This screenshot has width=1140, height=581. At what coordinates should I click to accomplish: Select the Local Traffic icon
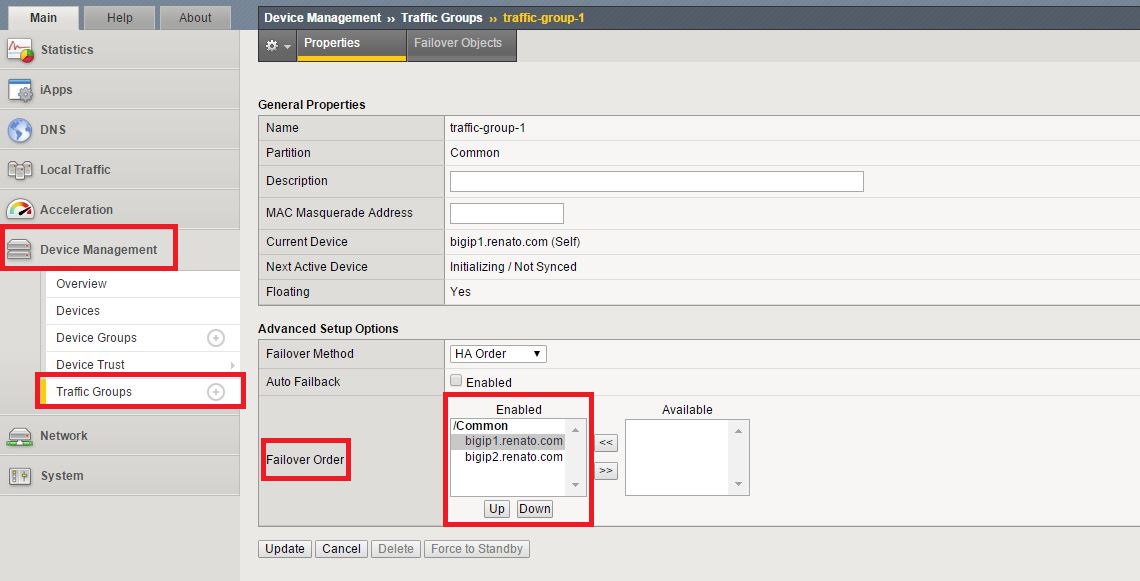pos(20,170)
